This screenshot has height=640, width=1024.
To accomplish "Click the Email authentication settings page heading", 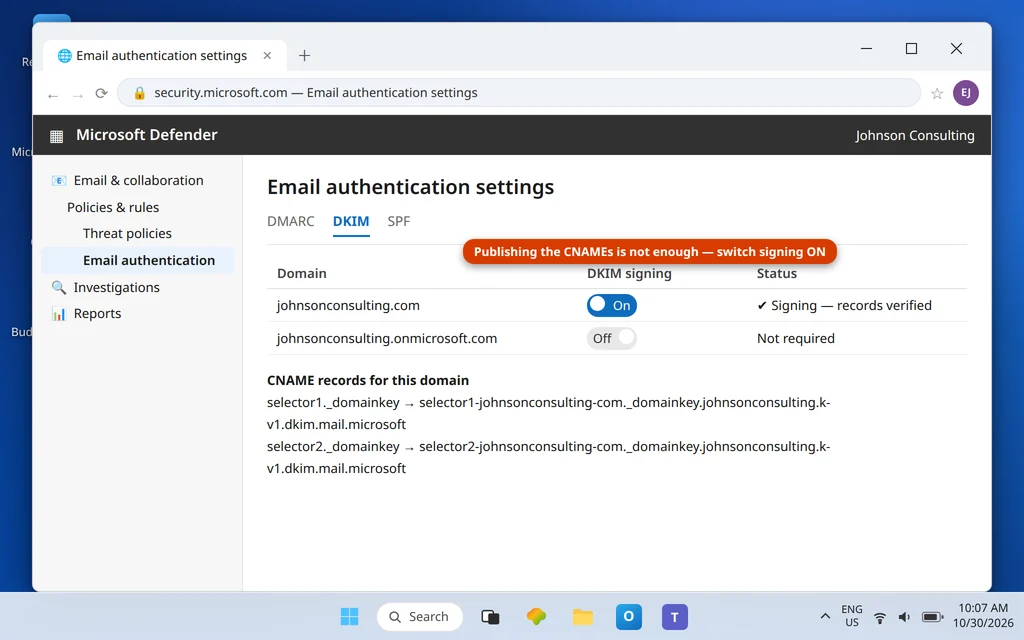I will click(x=410, y=187).
